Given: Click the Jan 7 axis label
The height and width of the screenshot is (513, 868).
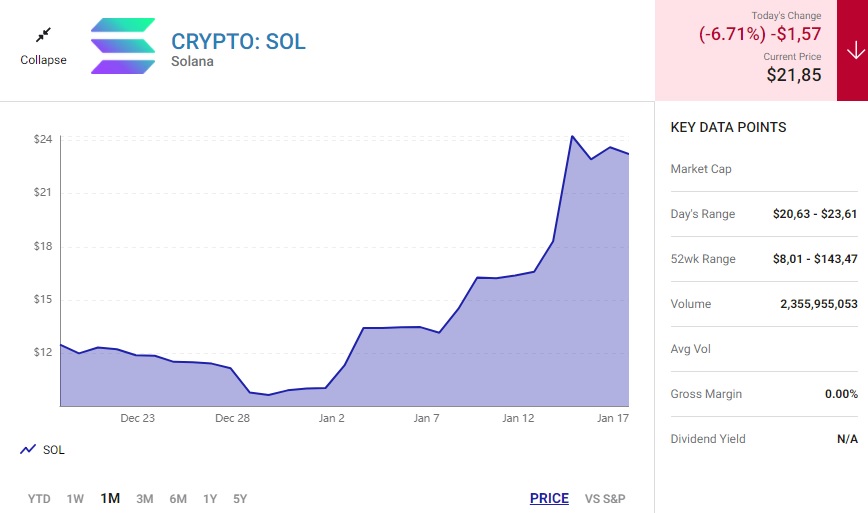Looking at the screenshot, I should (x=426, y=418).
